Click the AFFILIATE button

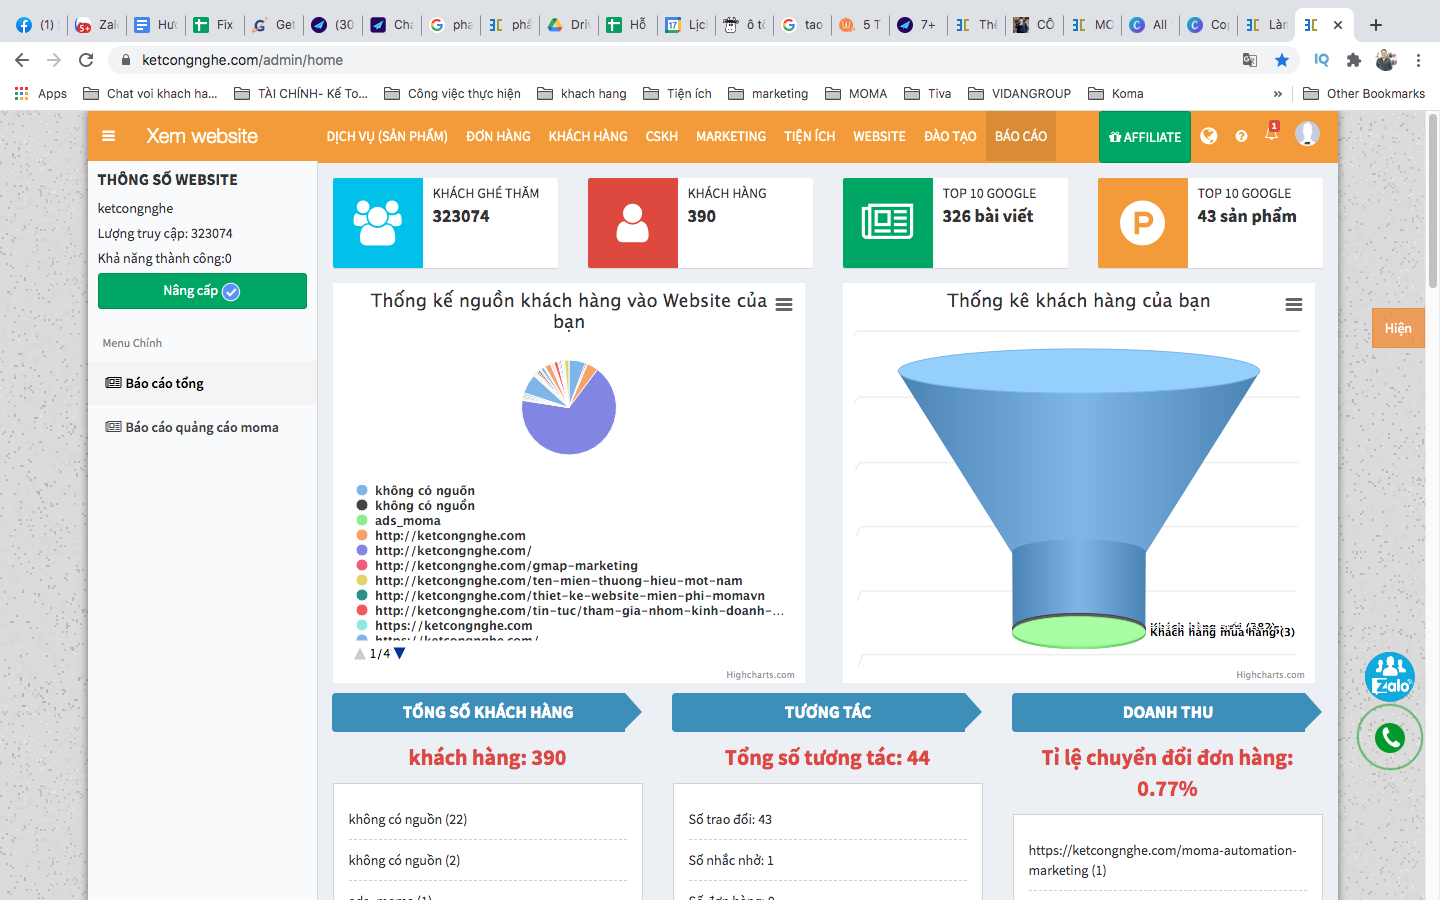pyautogui.click(x=1145, y=137)
